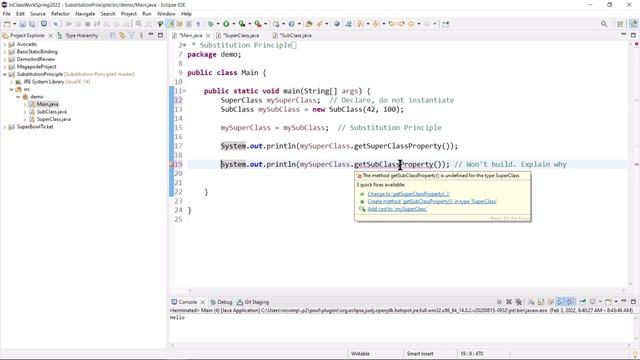
Task: Open the Window menu
Action: click(166, 13)
